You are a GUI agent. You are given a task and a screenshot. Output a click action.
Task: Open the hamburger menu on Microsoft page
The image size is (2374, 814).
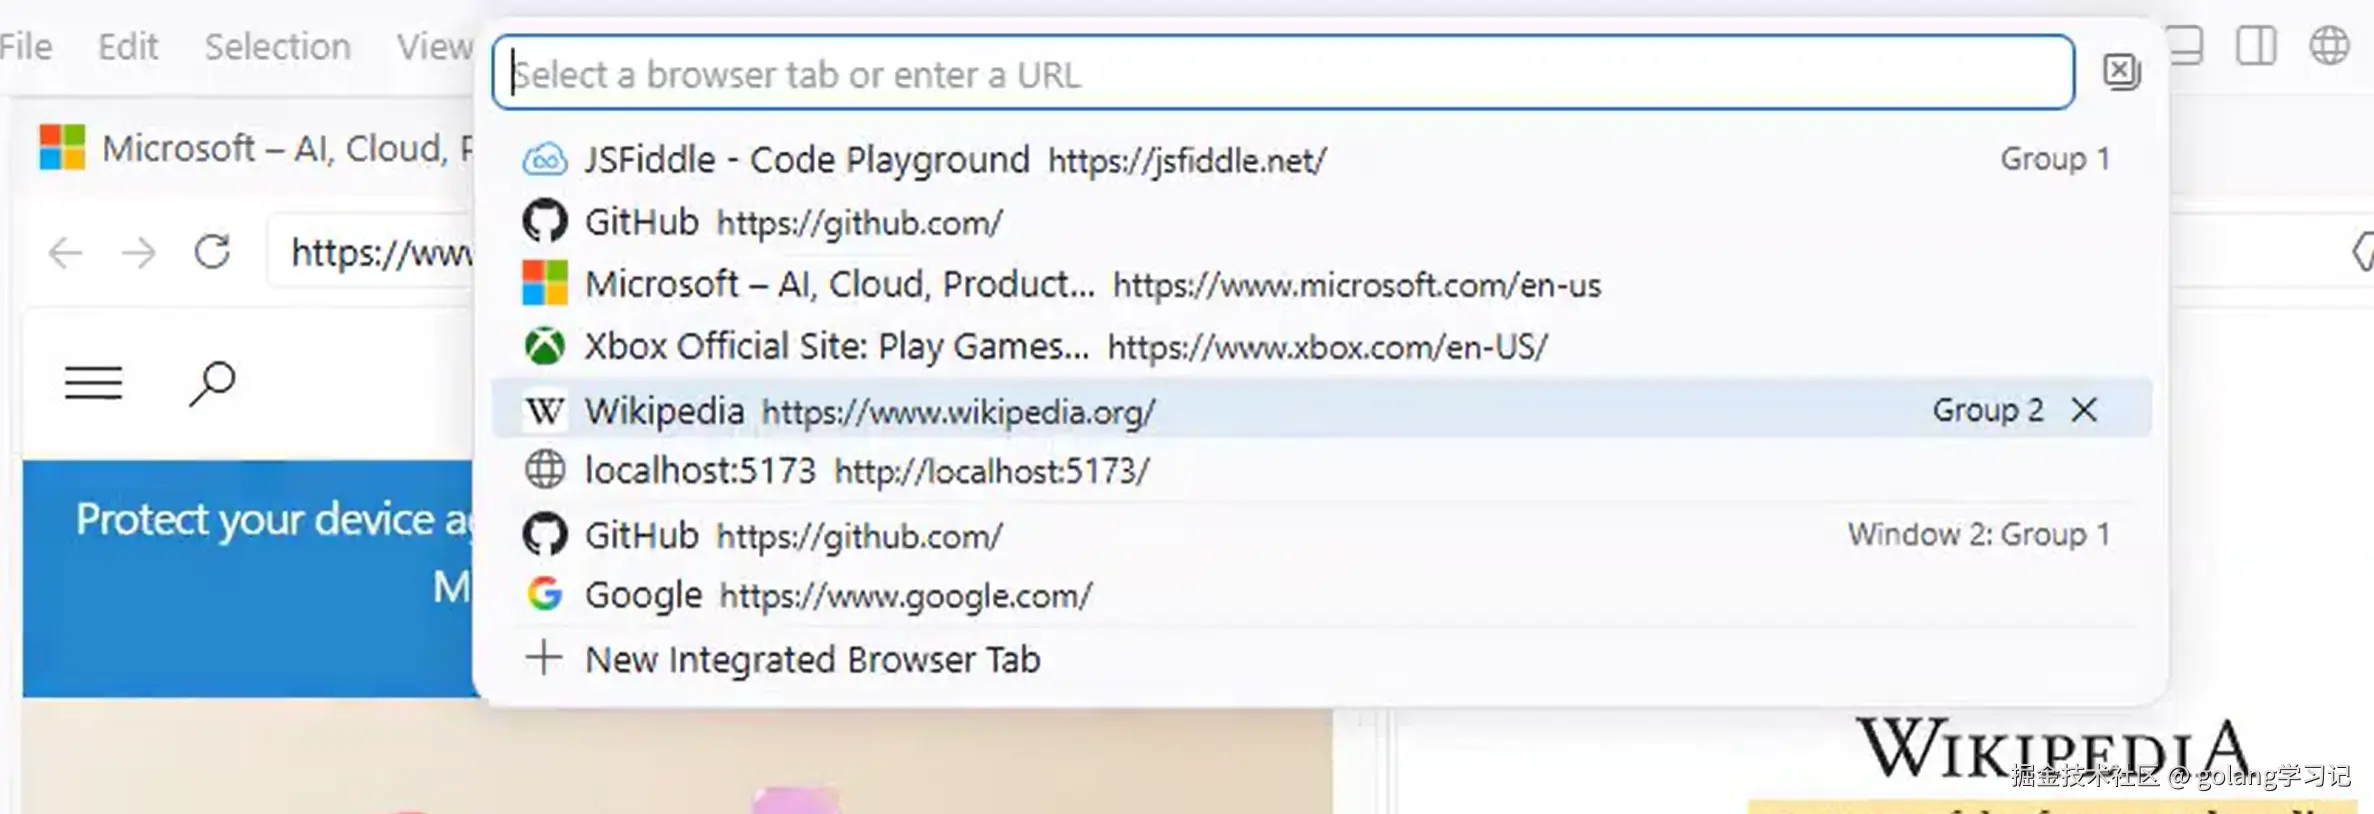[x=94, y=382]
